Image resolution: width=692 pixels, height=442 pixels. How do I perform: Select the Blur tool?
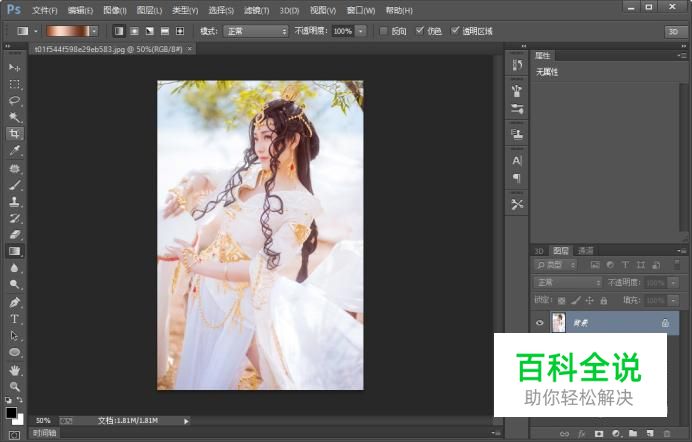tap(15, 268)
